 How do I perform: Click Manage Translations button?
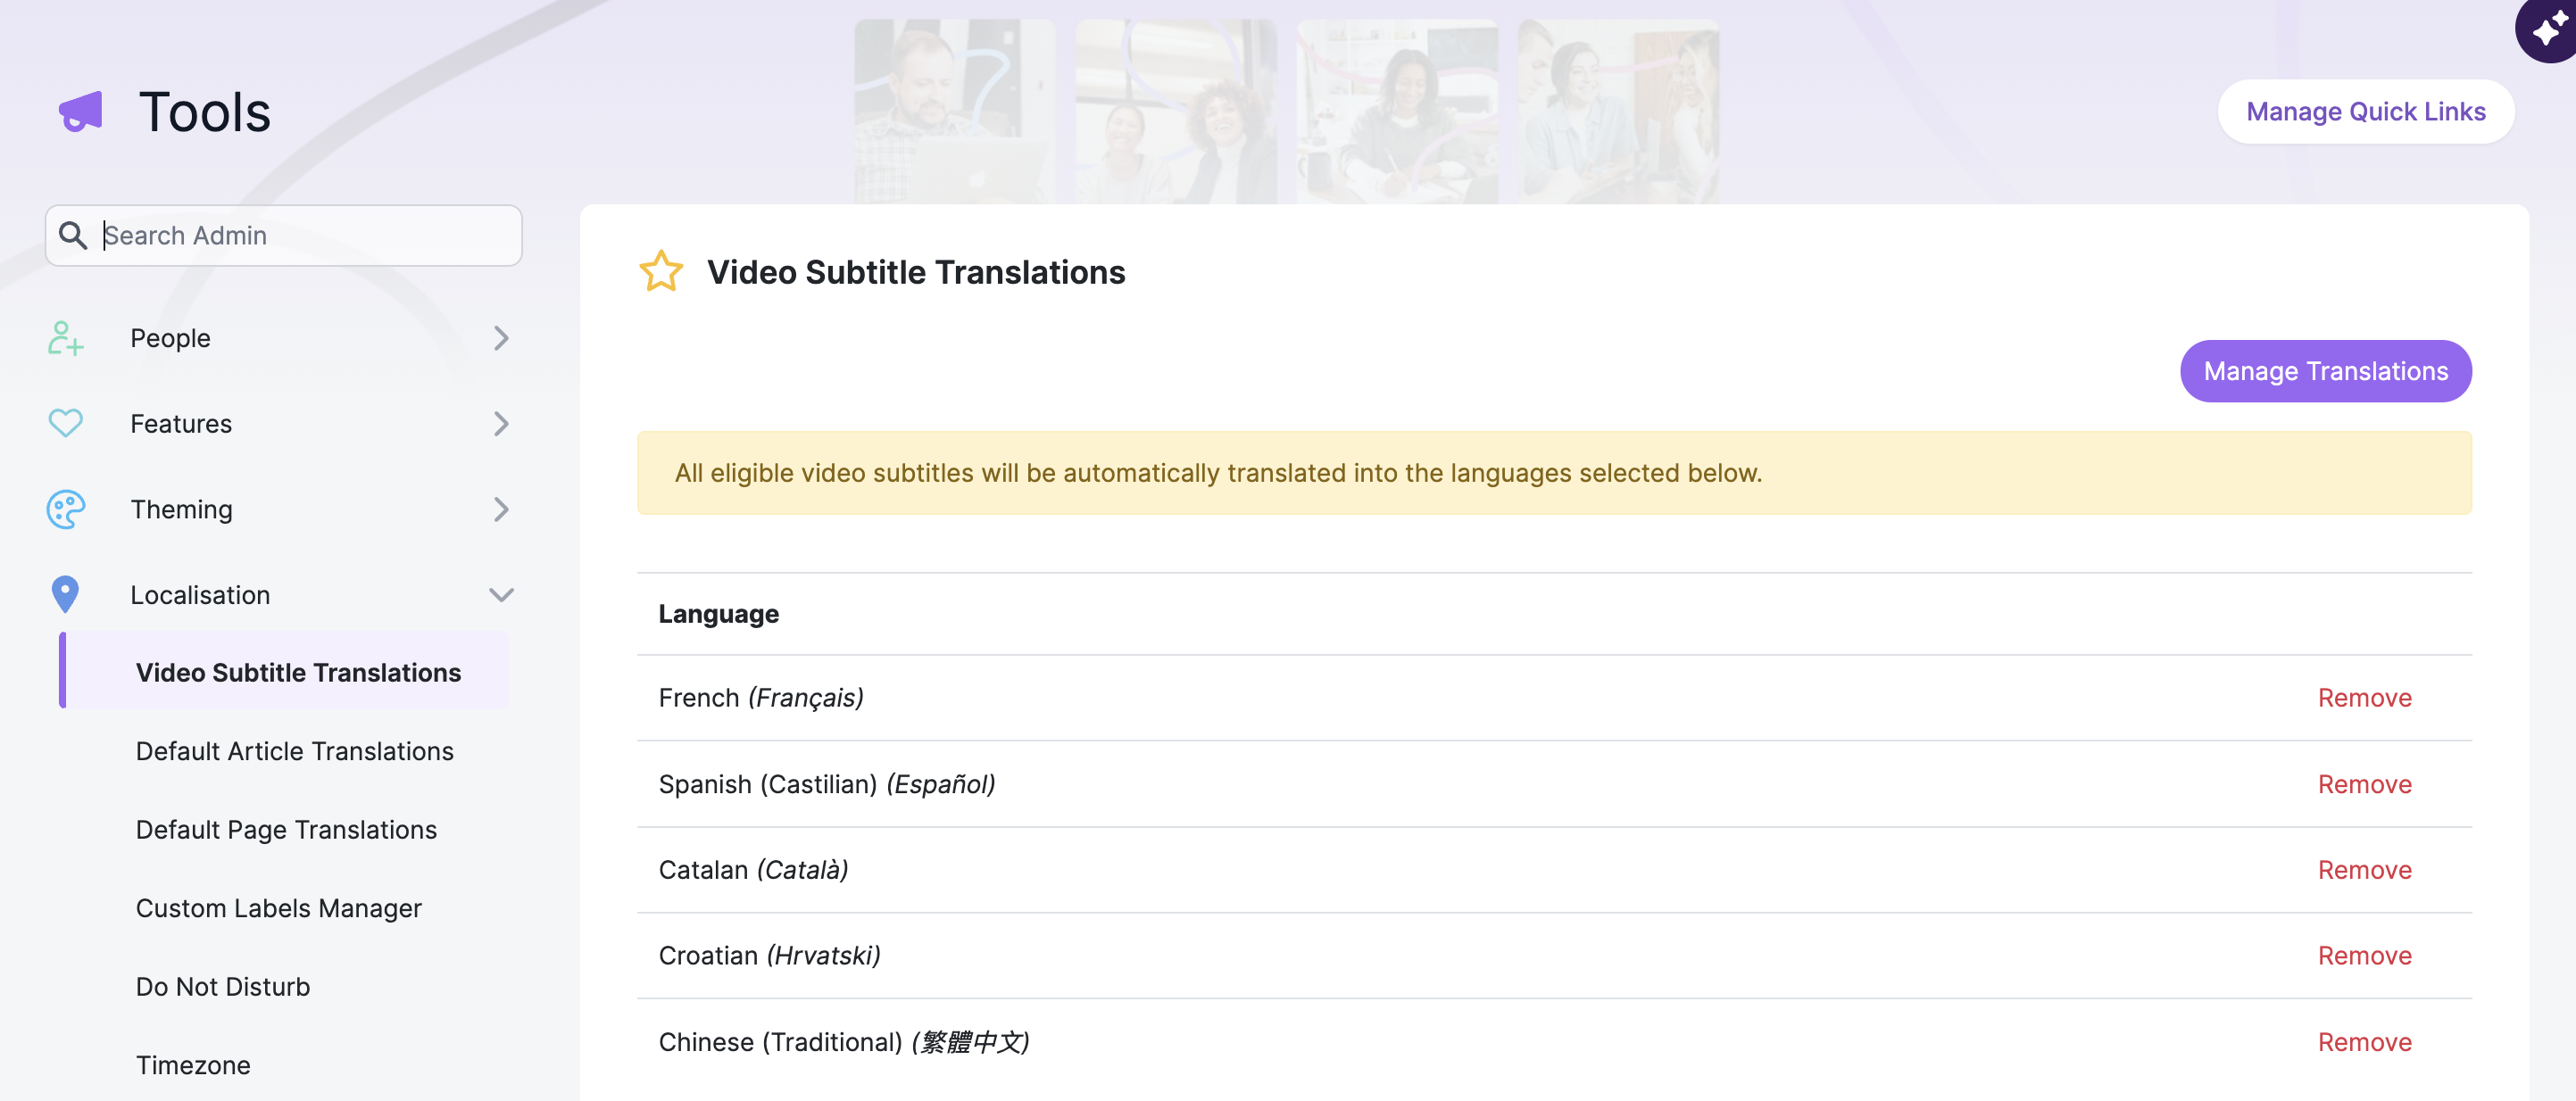[2326, 371]
